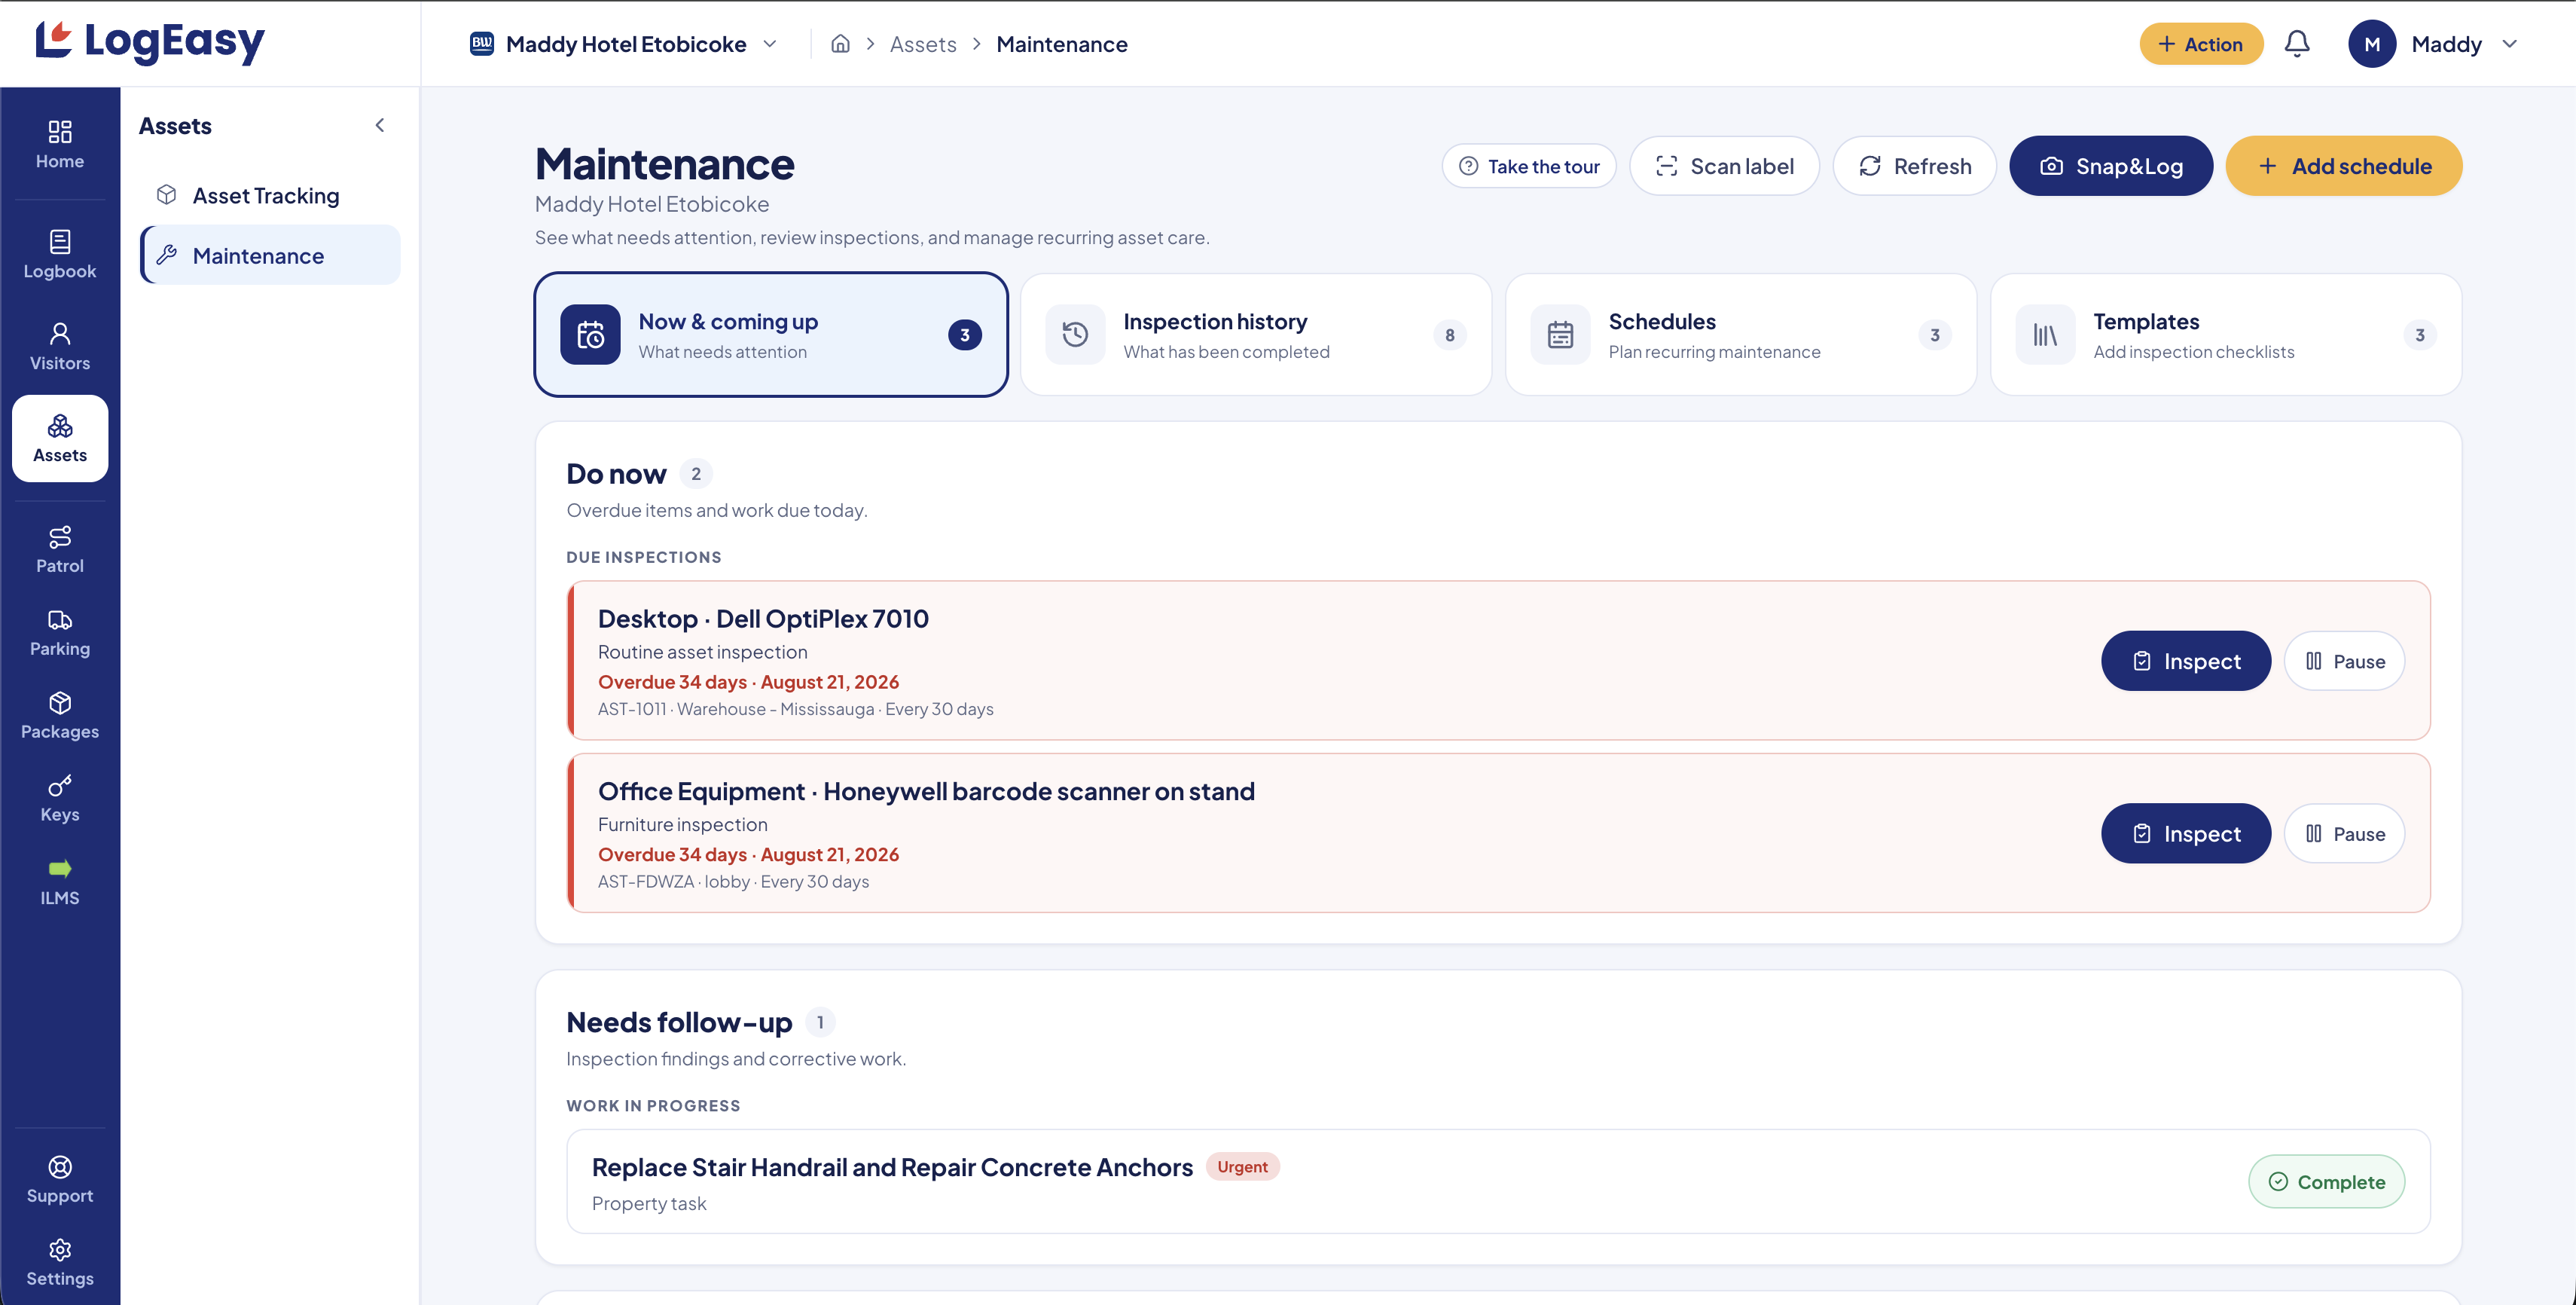Click the home breadcrumb icon
This screenshot has width=2576, height=1305.
coord(840,44)
